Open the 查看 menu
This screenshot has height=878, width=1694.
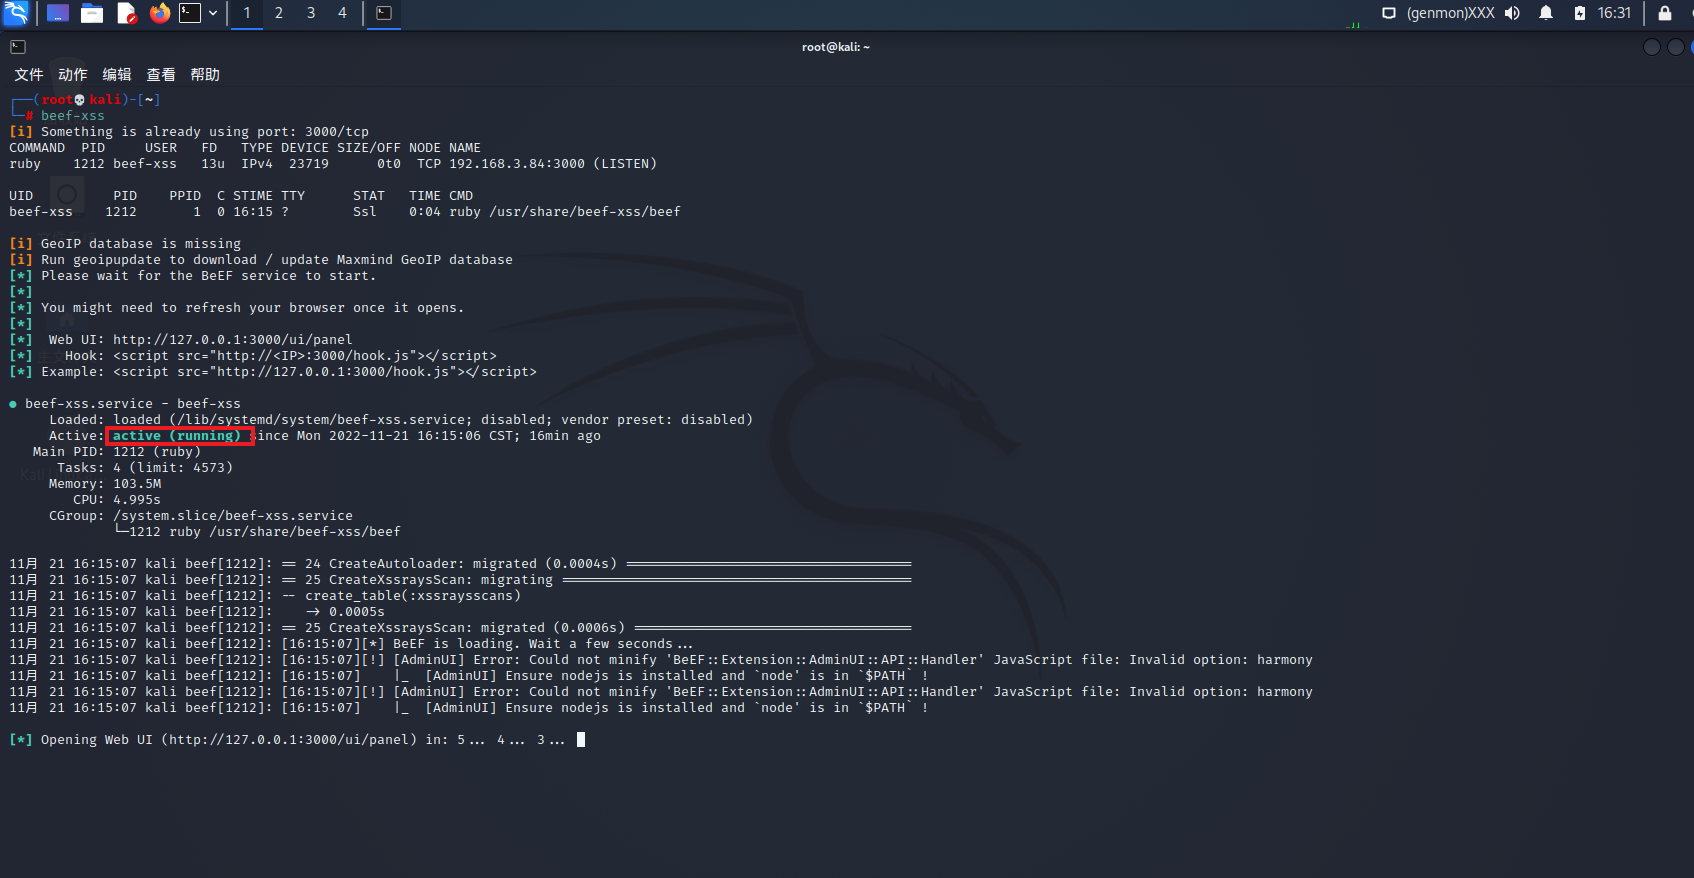pyautogui.click(x=161, y=75)
